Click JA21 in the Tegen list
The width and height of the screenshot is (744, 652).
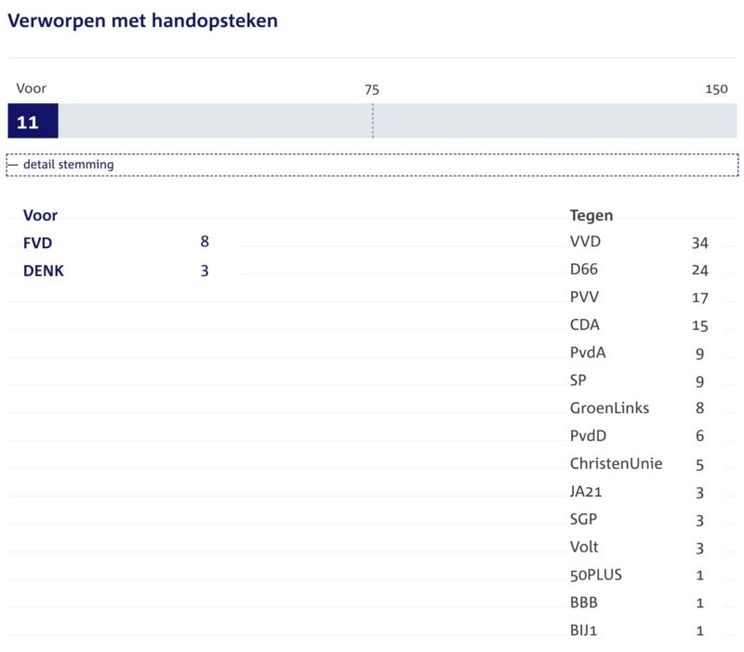click(x=585, y=492)
